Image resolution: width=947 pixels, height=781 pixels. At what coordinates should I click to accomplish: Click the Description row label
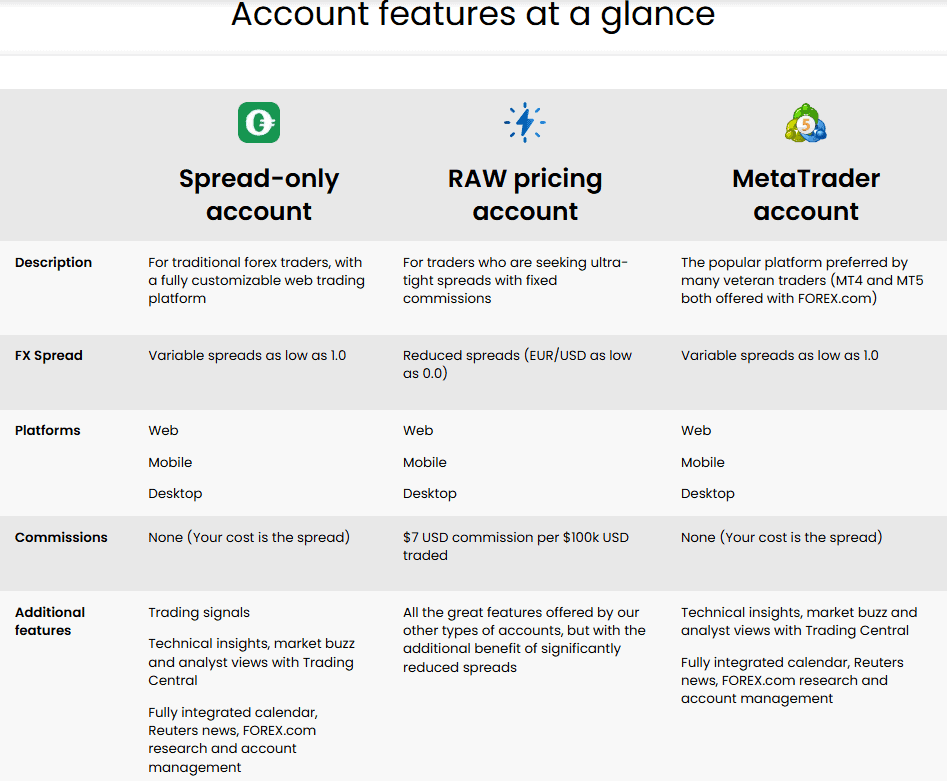click(53, 262)
